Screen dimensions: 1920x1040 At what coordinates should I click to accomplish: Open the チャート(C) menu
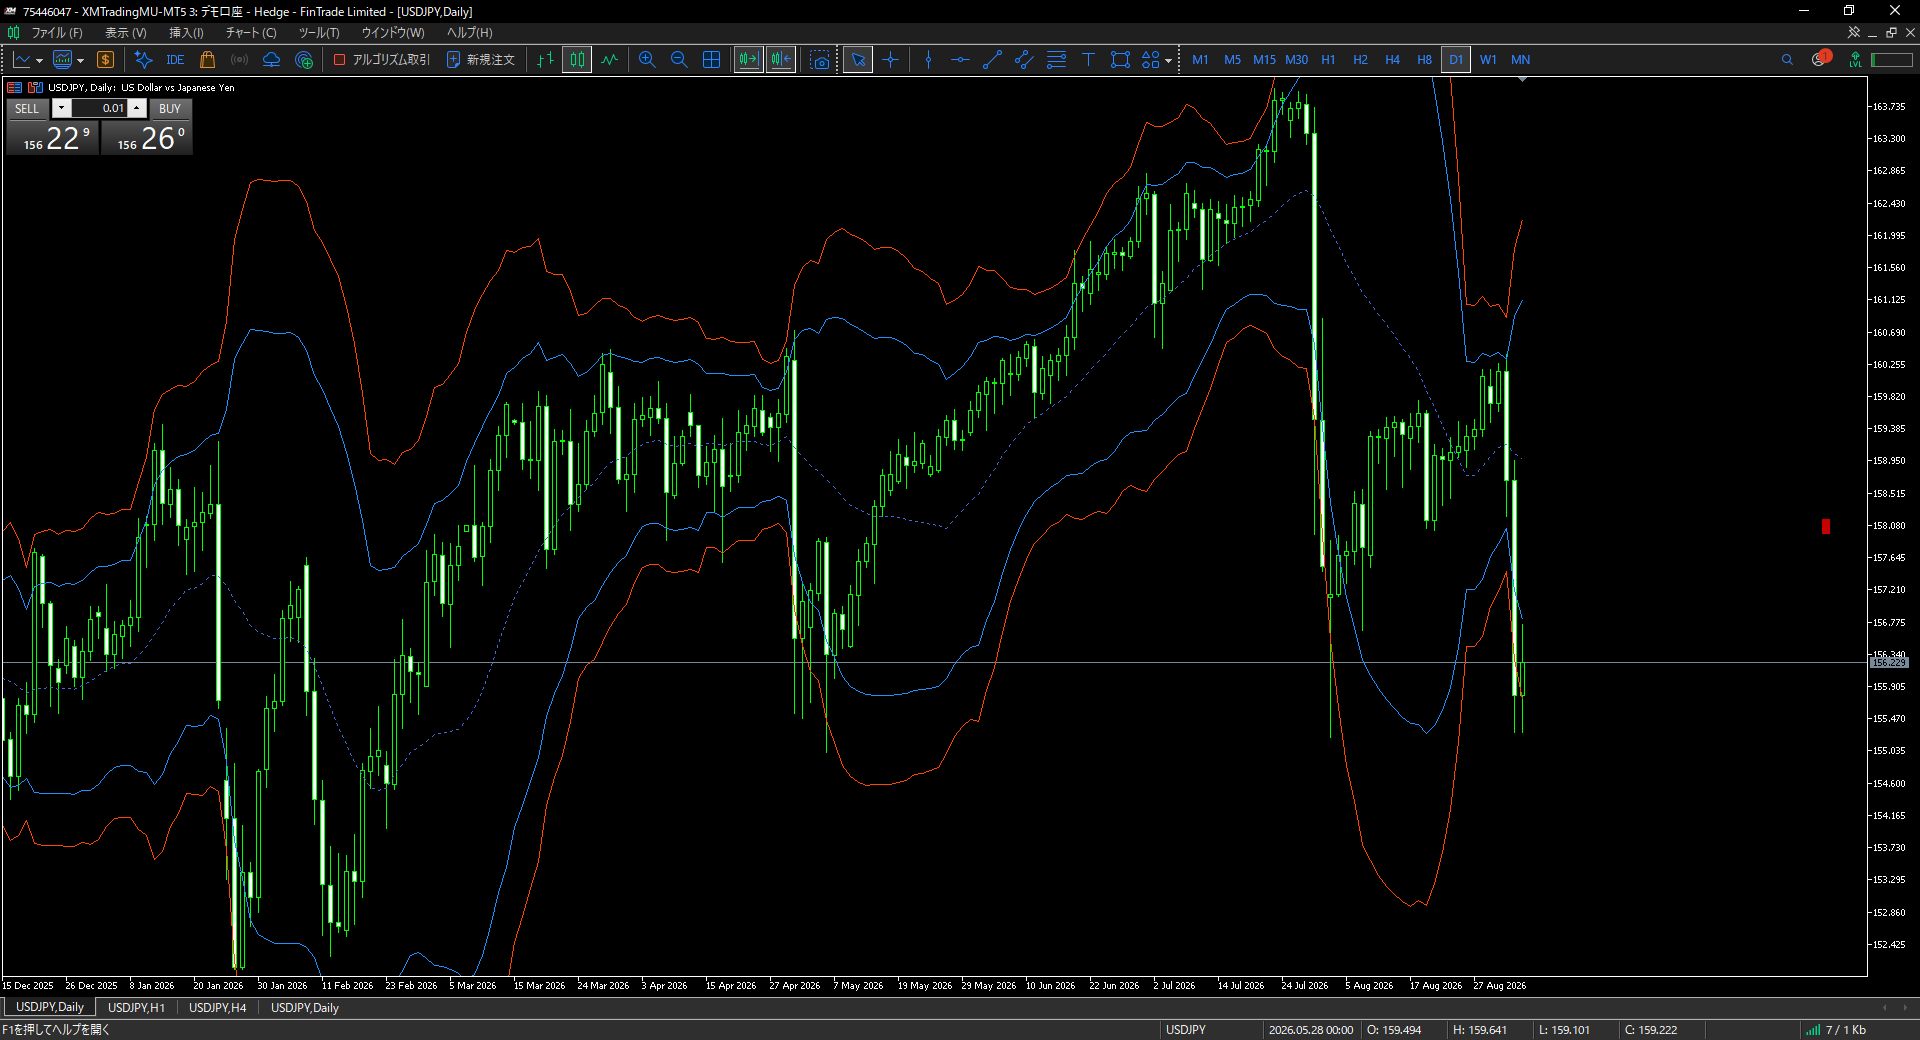[251, 33]
